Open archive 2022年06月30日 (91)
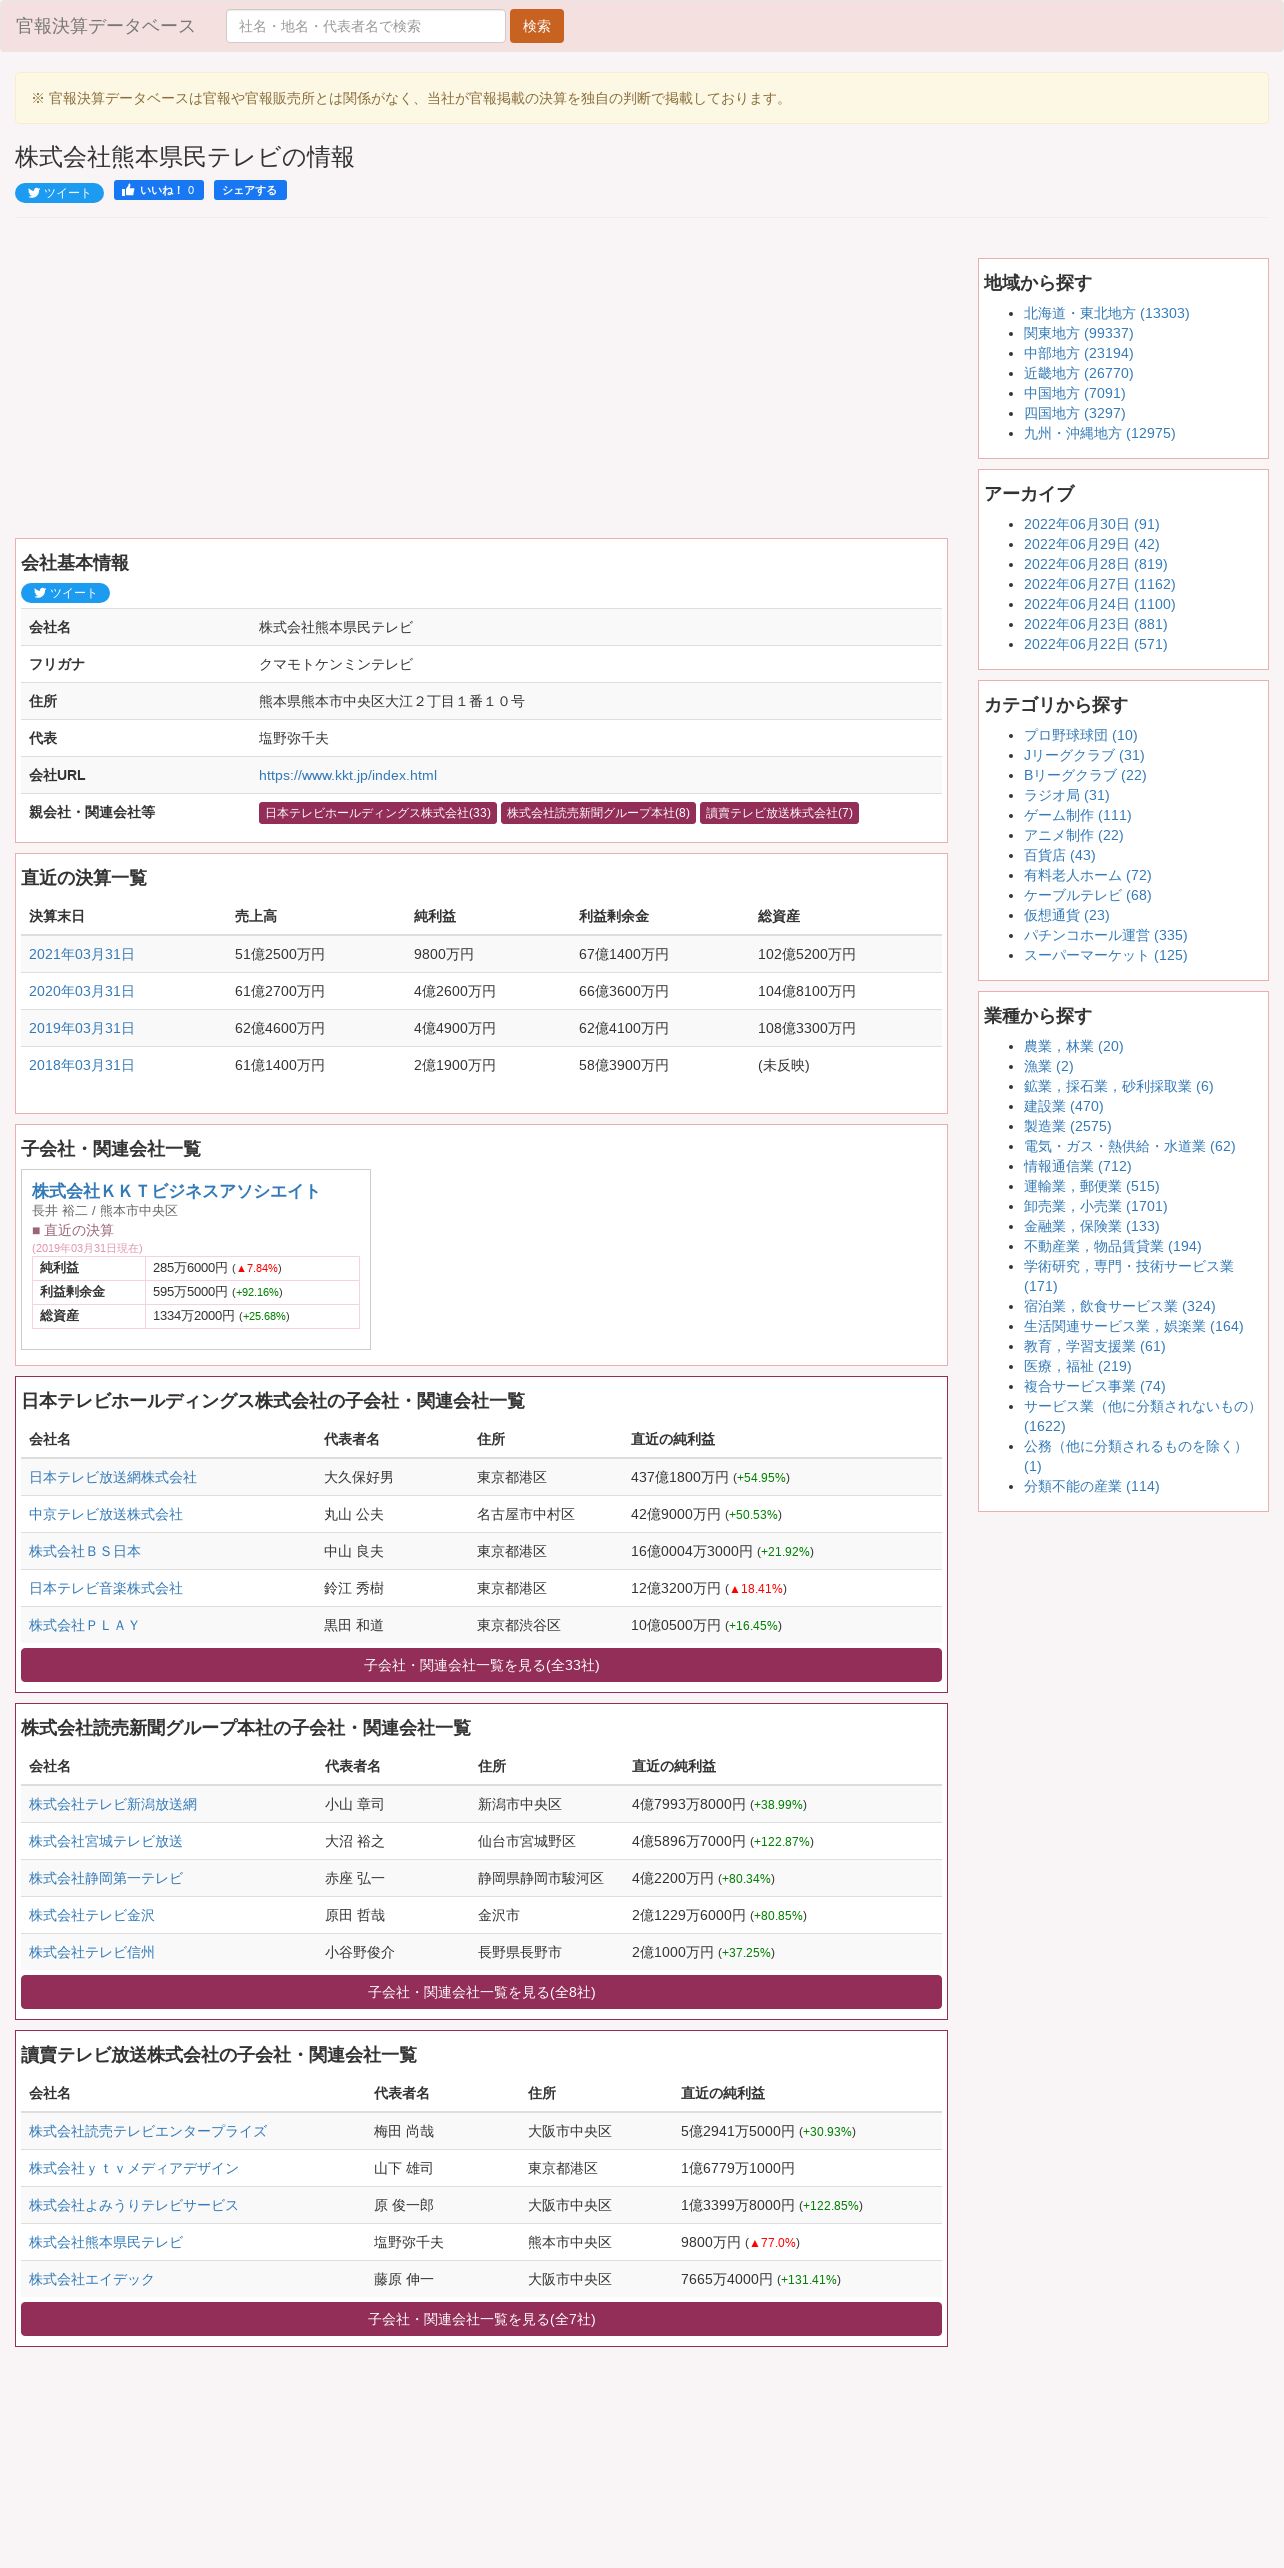 click(x=1091, y=524)
